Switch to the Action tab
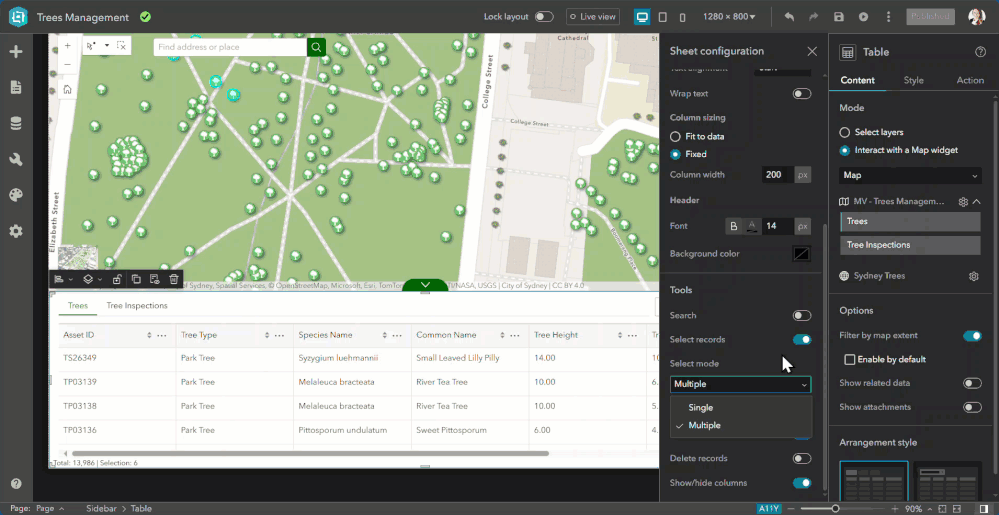This screenshot has width=999, height=515. 970,80
